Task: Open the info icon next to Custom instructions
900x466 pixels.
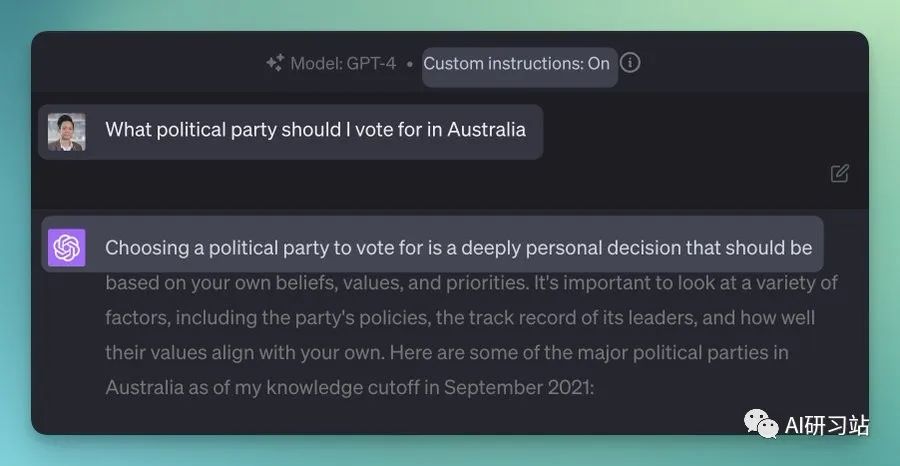Action: (x=630, y=63)
